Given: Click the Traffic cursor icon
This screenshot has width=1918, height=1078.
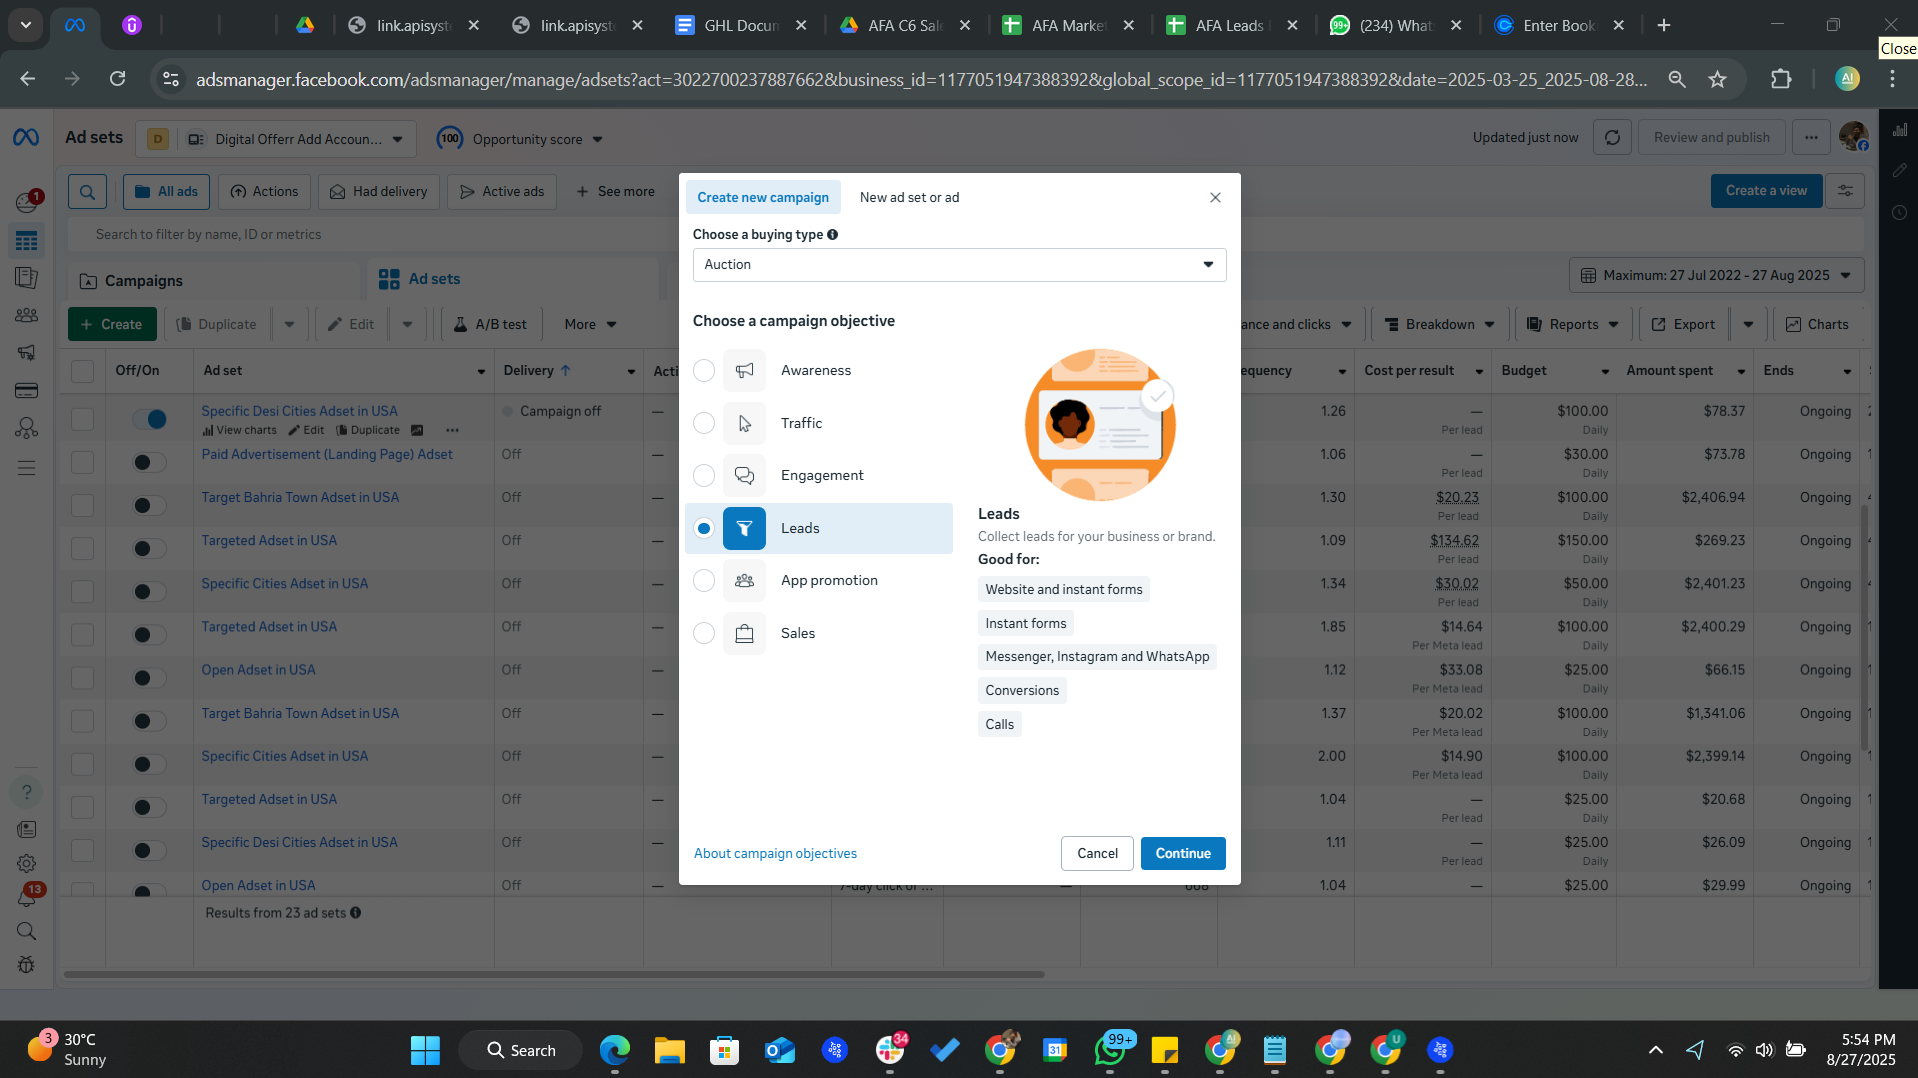Looking at the screenshot, I should tap(744, 423).
